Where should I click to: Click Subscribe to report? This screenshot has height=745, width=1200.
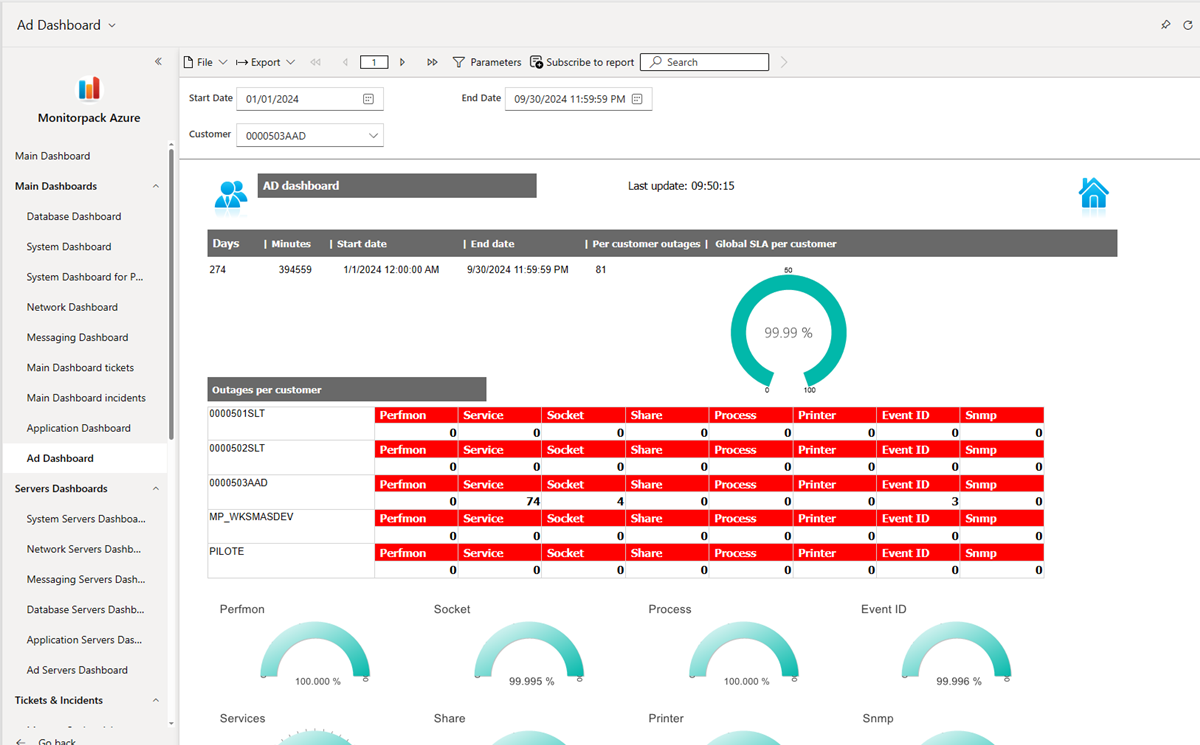point(582,62)
